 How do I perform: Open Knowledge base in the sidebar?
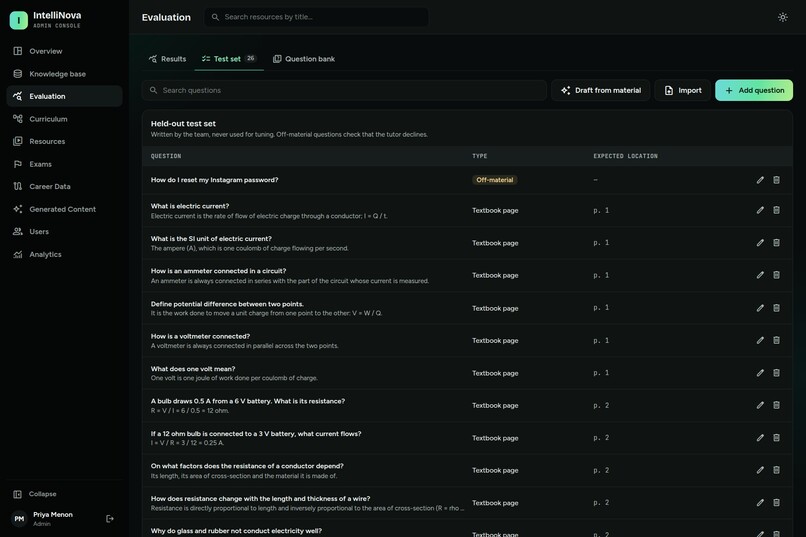pos(64,73)
